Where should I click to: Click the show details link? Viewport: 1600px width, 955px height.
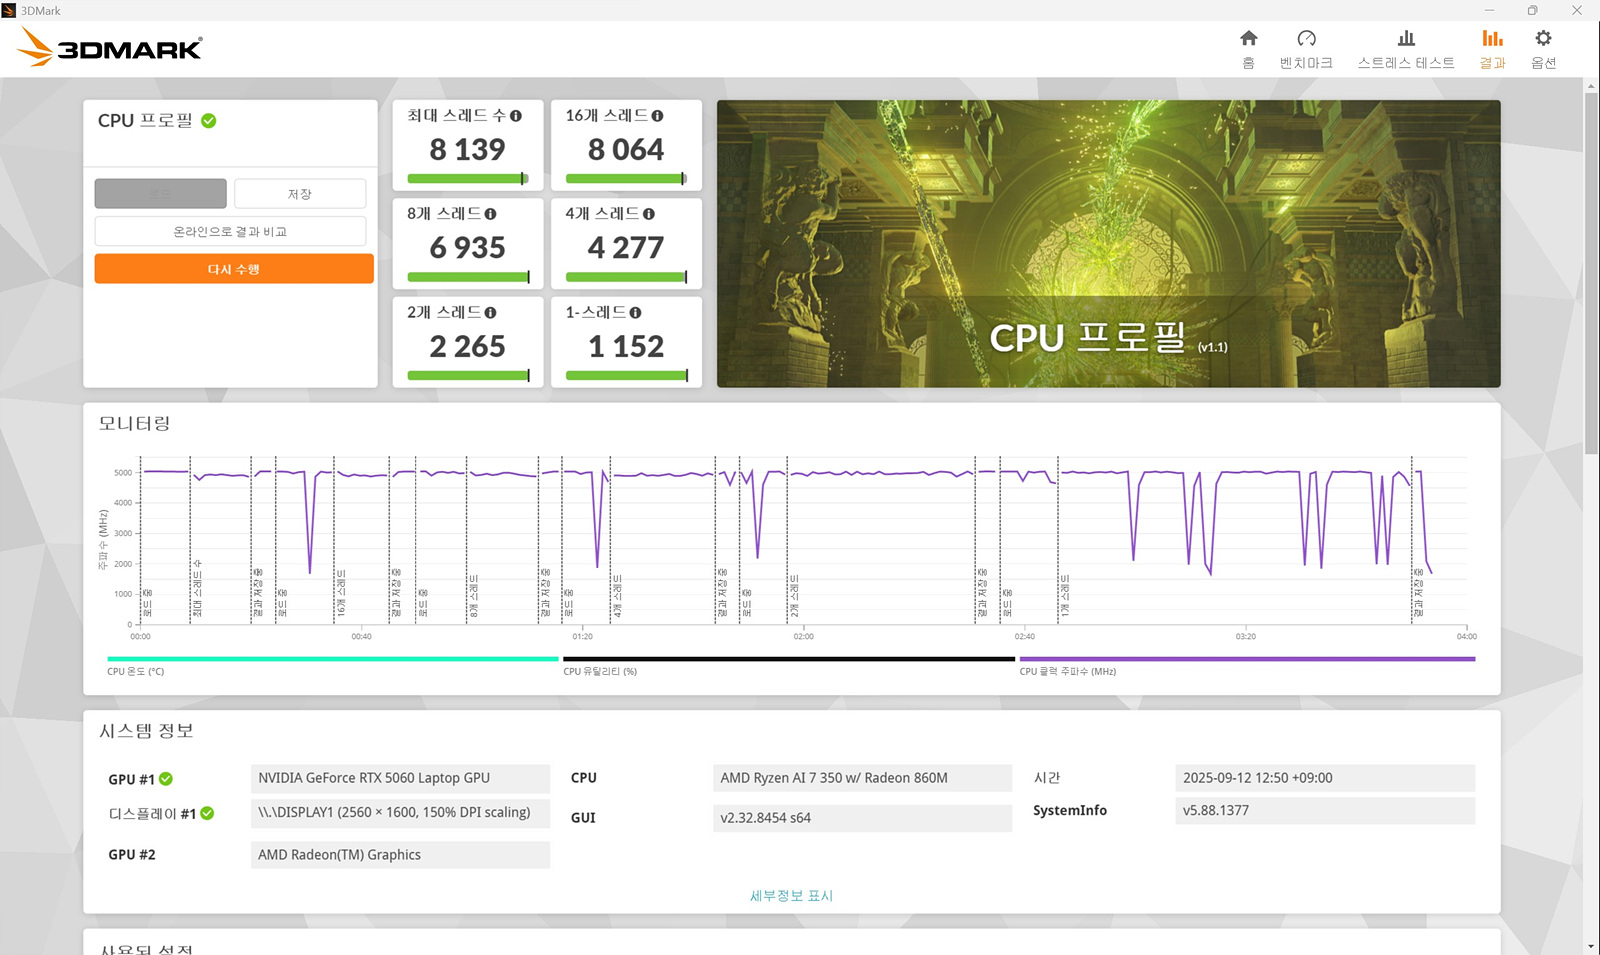coord(791,896)
